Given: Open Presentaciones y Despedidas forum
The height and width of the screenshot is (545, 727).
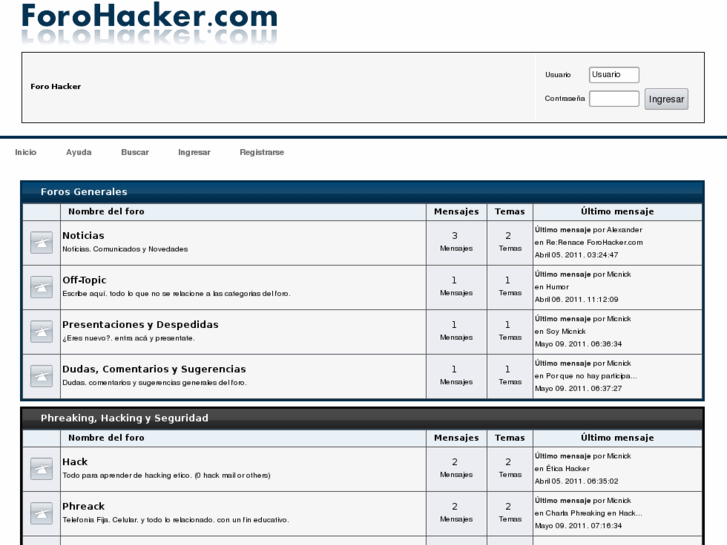Looking at the screenshot, I should 140,325.
